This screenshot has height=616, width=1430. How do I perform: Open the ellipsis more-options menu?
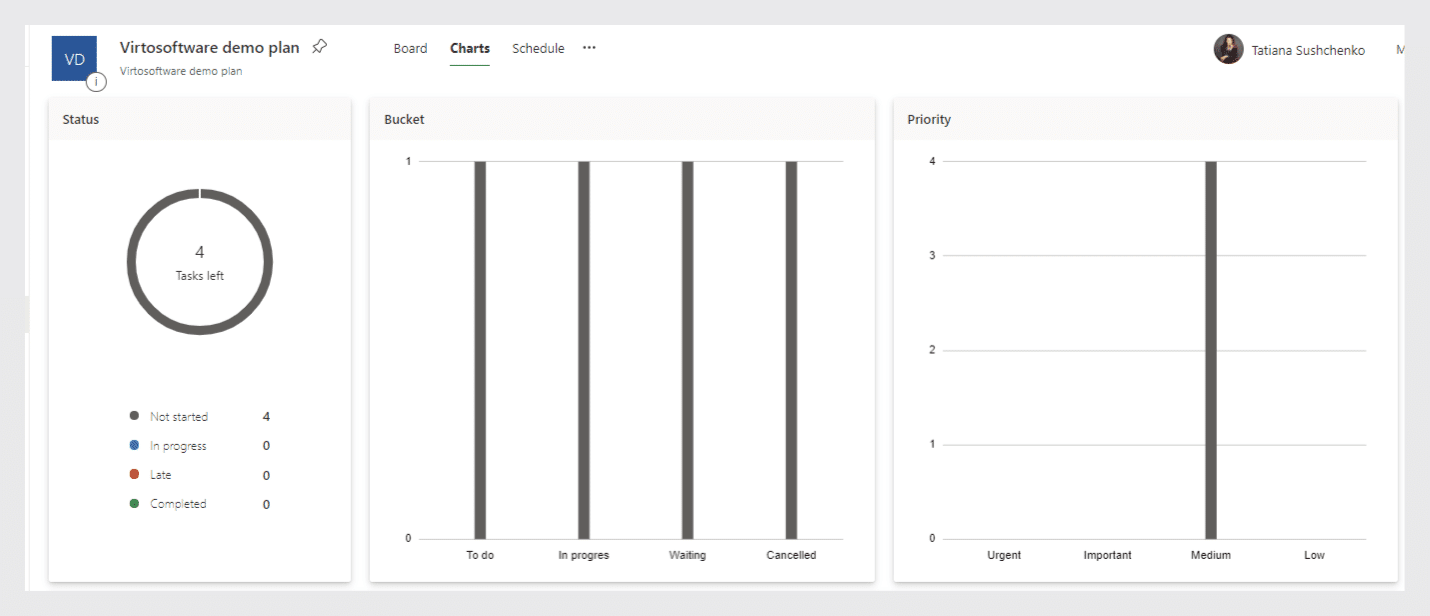pyautogui.click(x=589, y=47)
